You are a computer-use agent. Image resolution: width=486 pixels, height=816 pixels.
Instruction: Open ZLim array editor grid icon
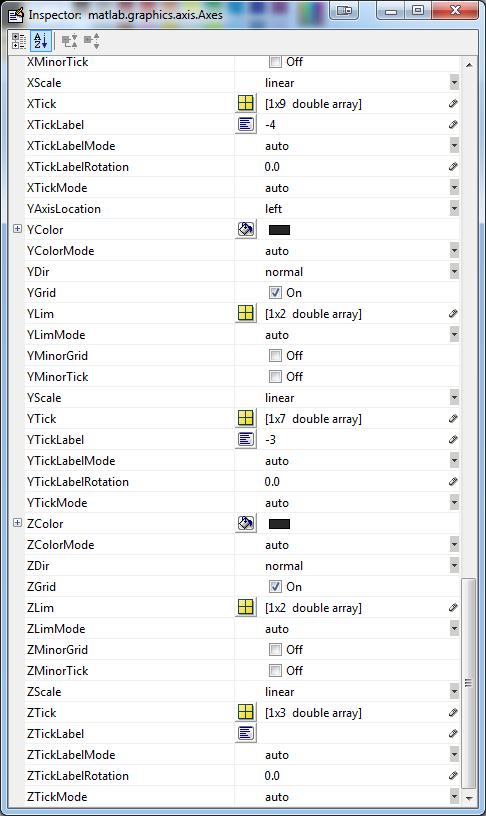click(246, 607)
